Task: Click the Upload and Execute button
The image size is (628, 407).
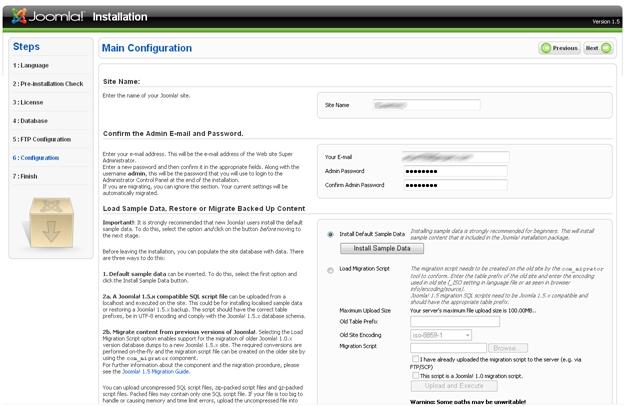Action: (x=454, y=386)
